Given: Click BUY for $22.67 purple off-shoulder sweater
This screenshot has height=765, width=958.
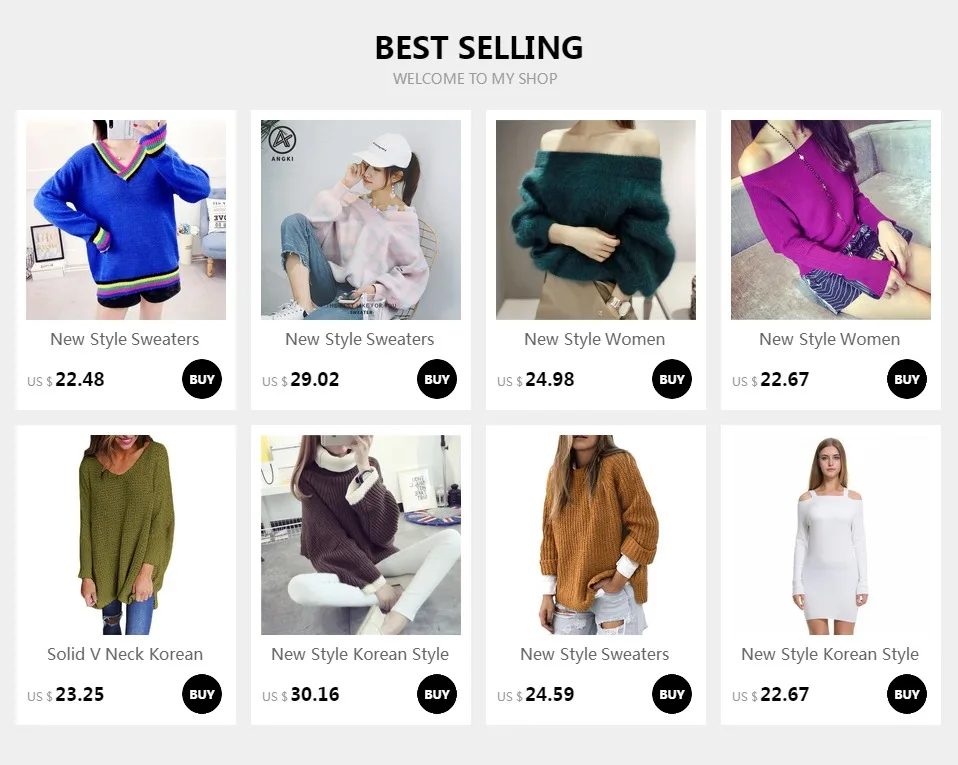Looking at the screenshot, I should 907,379.
